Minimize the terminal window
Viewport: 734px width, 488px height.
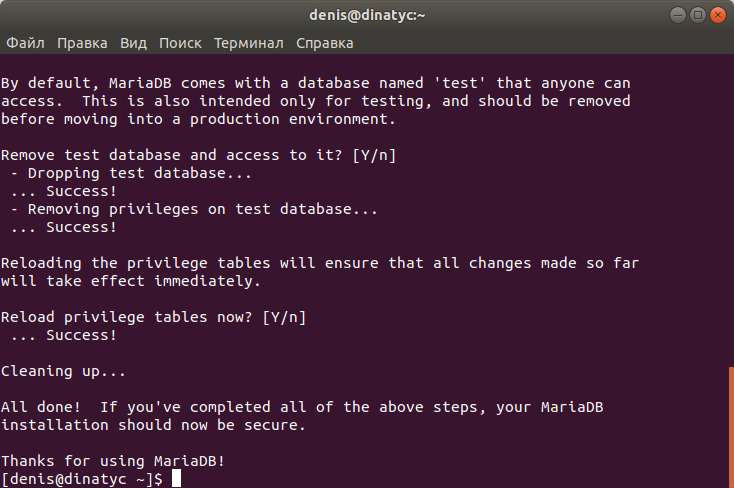click(677, 15)
